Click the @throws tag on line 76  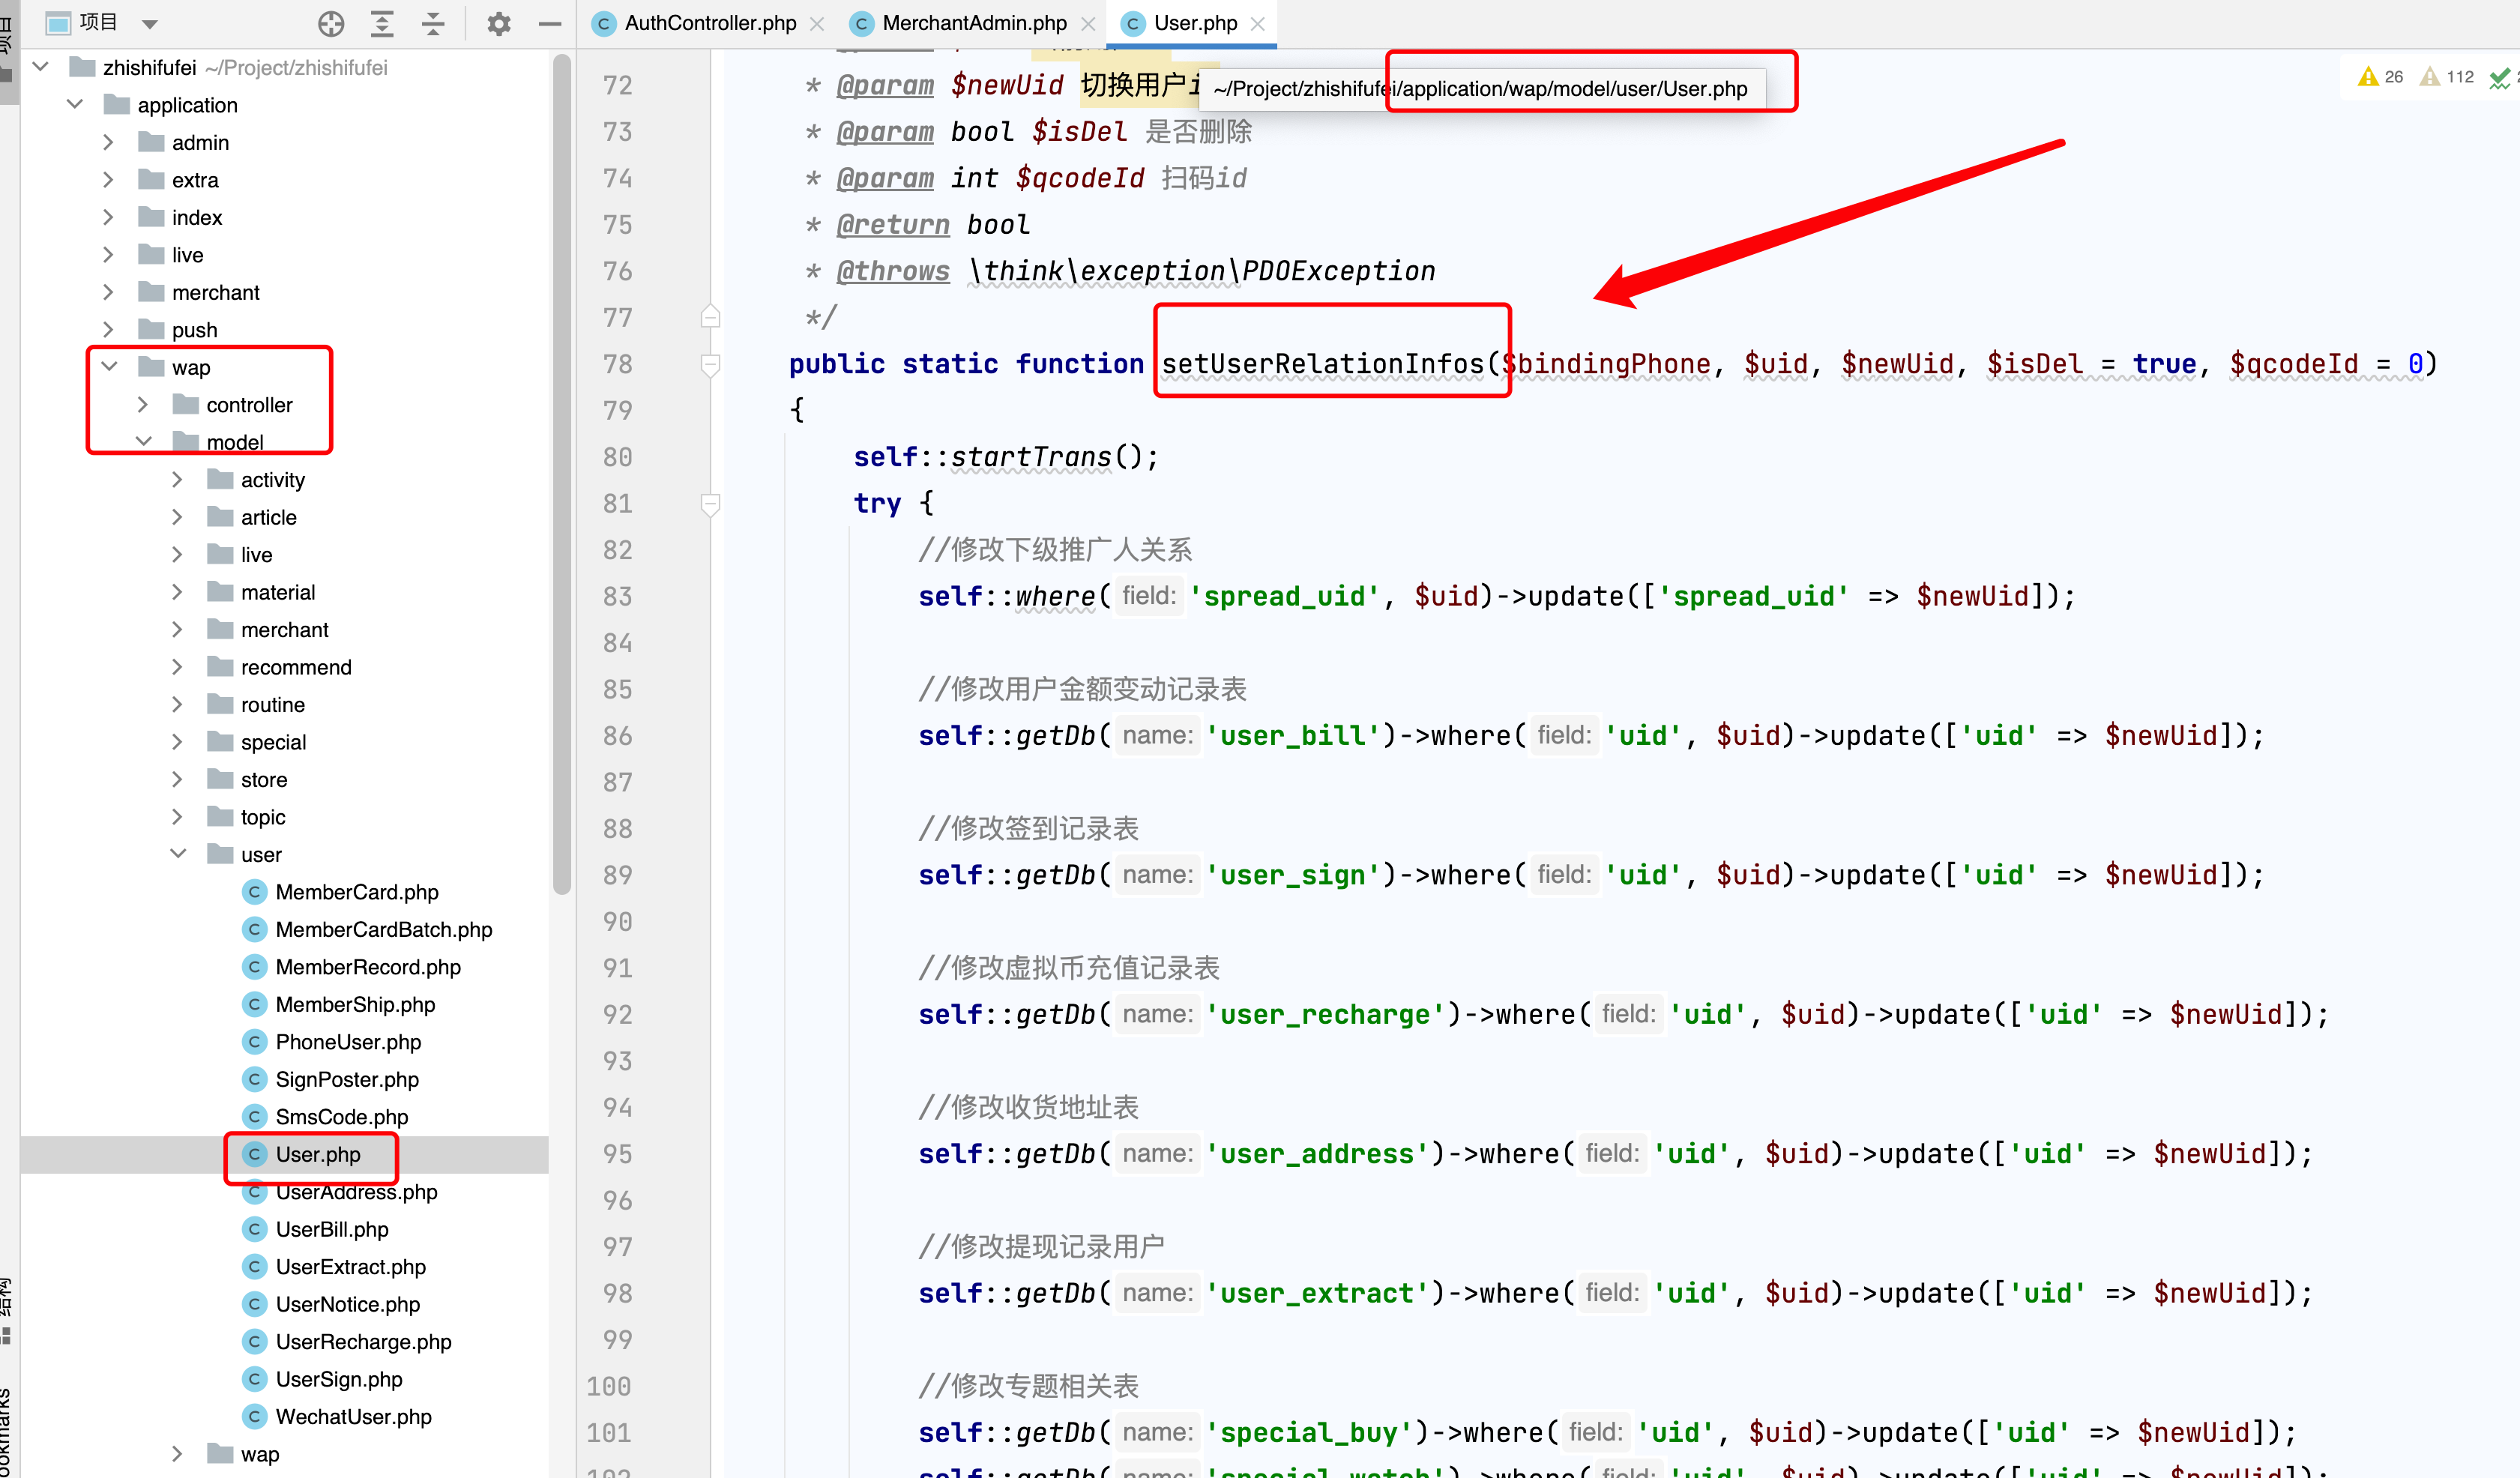pyautogui.click(x=892, y=271)
